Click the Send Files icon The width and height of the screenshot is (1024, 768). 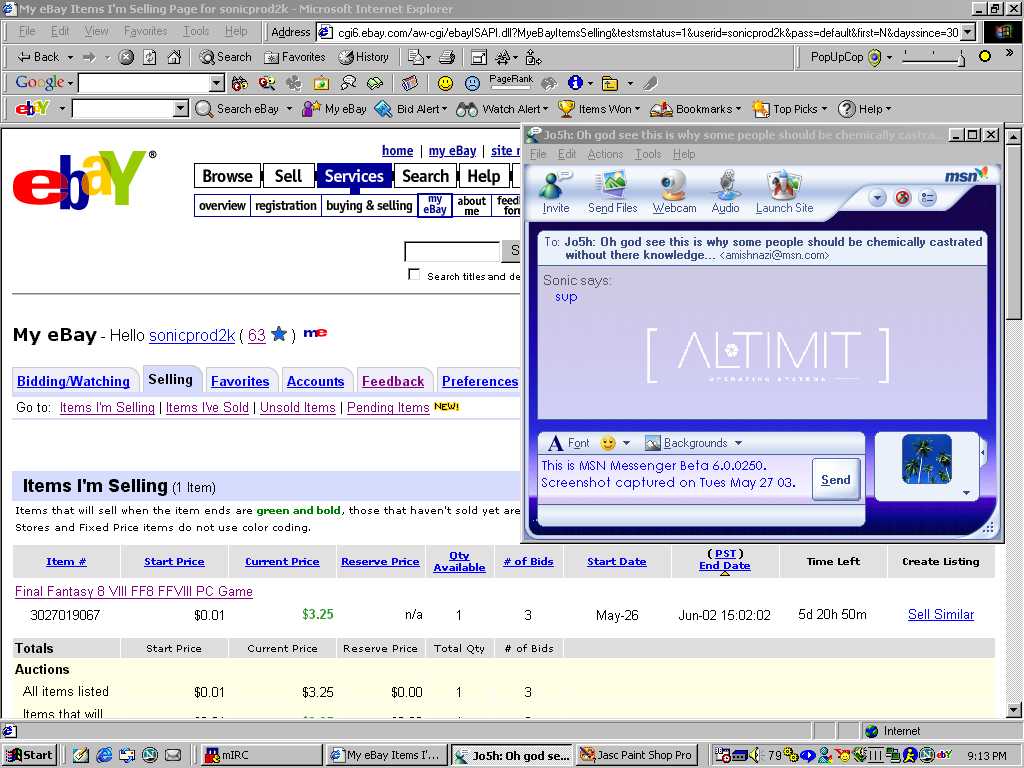tap(612, 187)
